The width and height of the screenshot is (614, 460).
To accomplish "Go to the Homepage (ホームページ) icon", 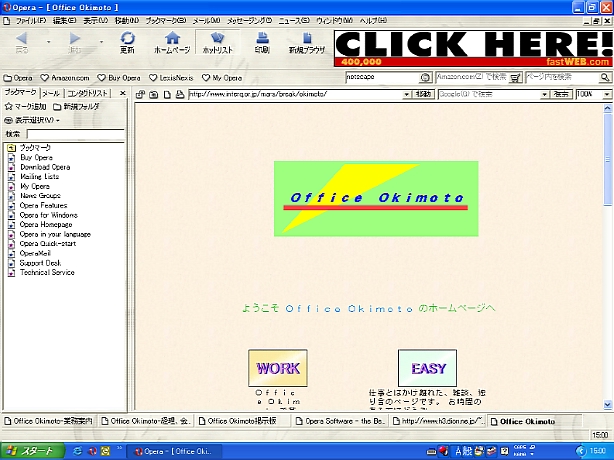I will (172, 43).
